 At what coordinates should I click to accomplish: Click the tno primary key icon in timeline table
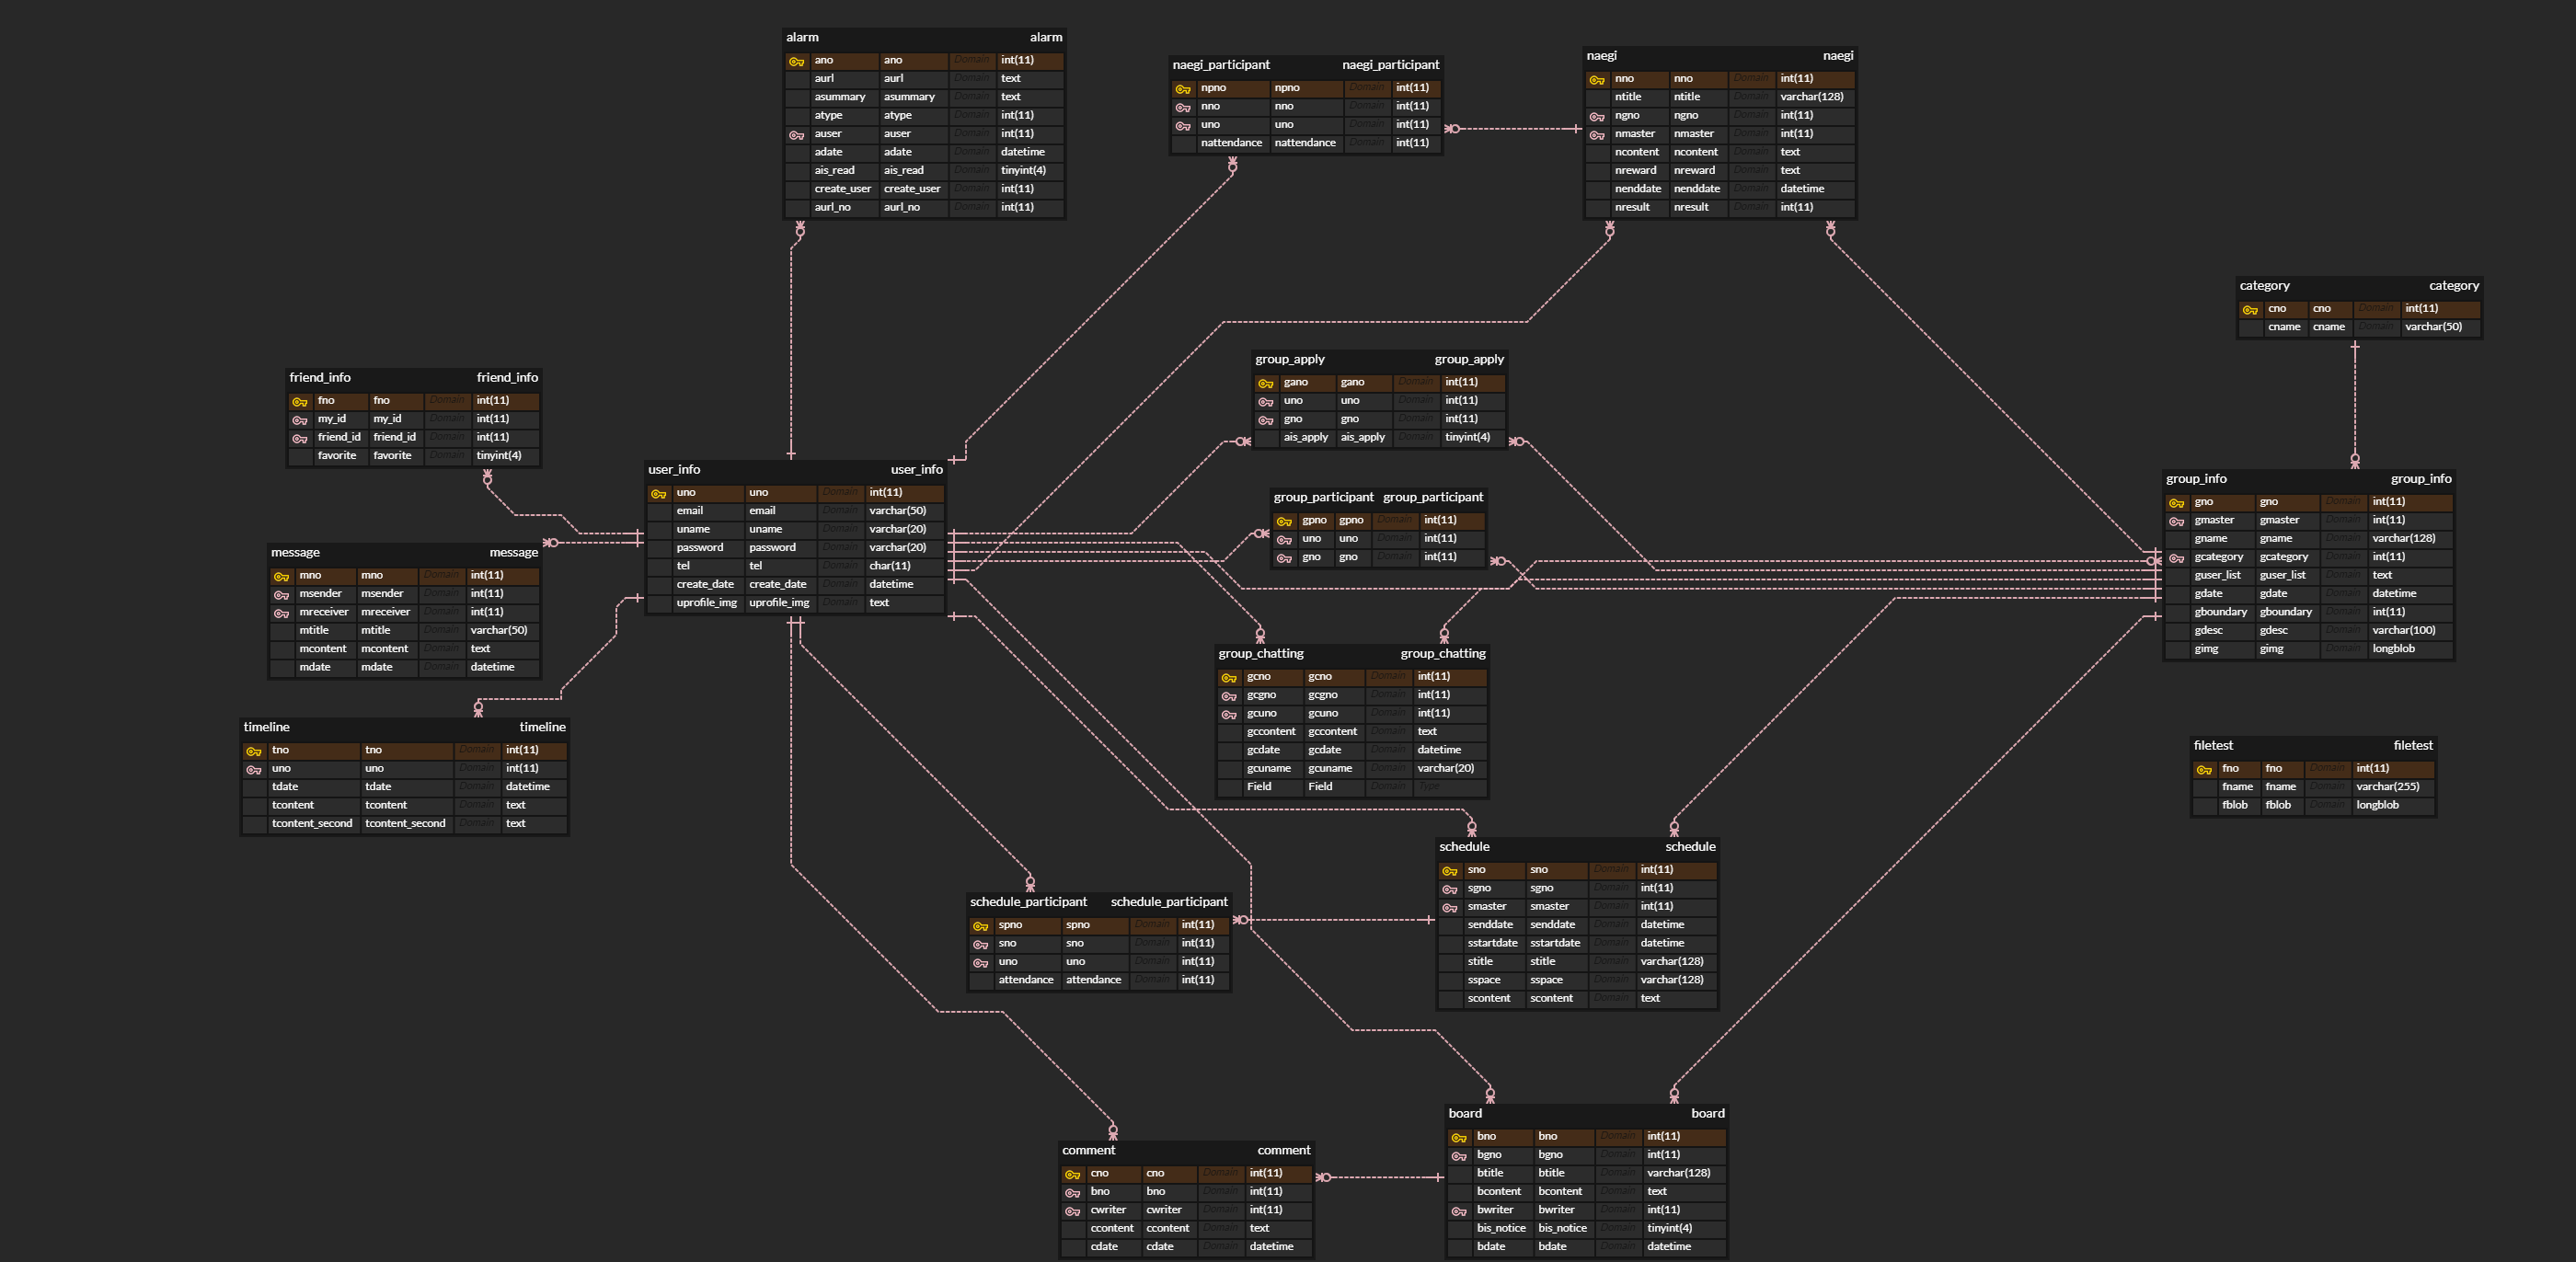(x=254, y=751)
